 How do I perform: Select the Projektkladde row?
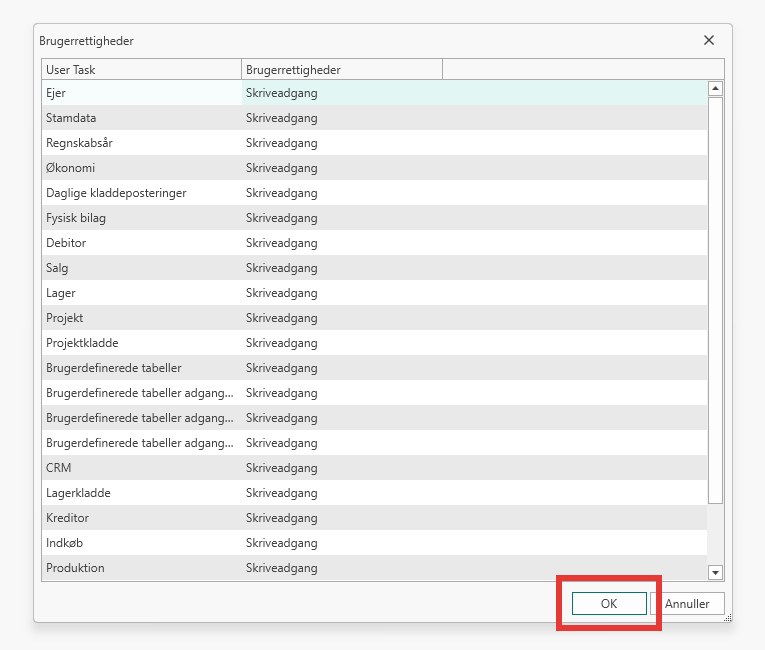pyautogui.click(x=374, y=343)
